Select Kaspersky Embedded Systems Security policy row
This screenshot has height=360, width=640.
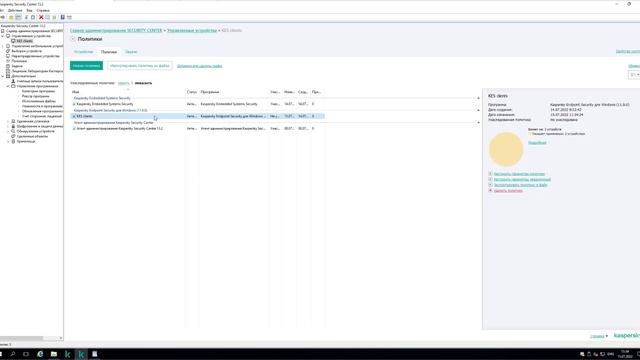pos(198,104)
